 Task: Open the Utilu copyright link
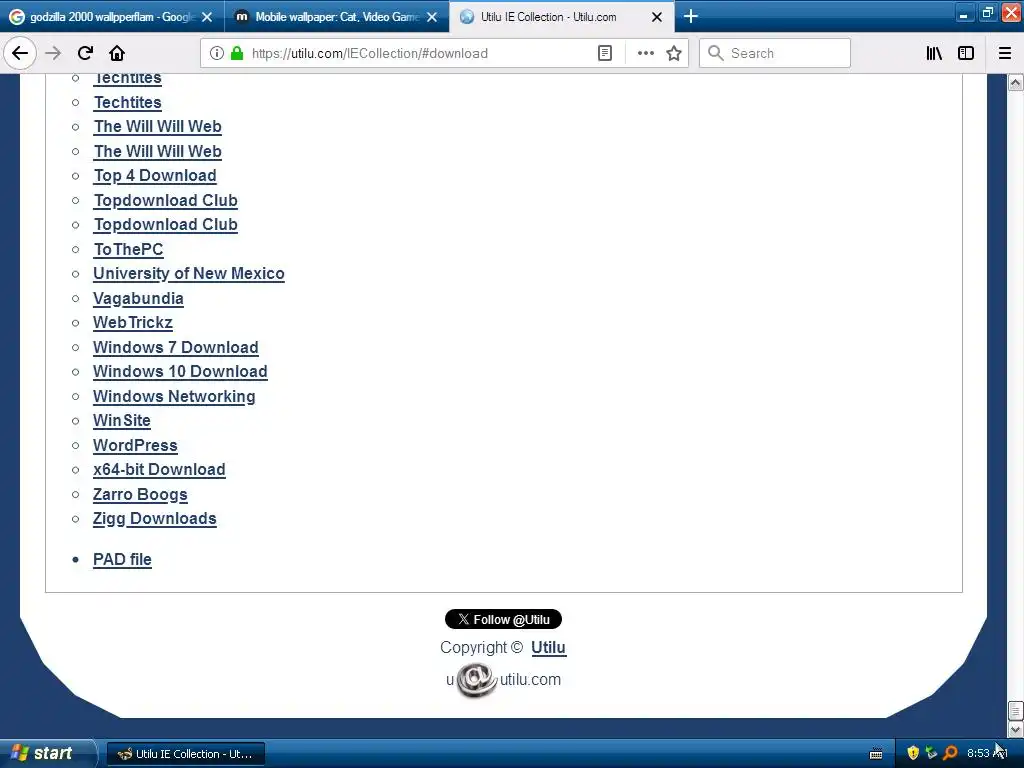point(549,647)
